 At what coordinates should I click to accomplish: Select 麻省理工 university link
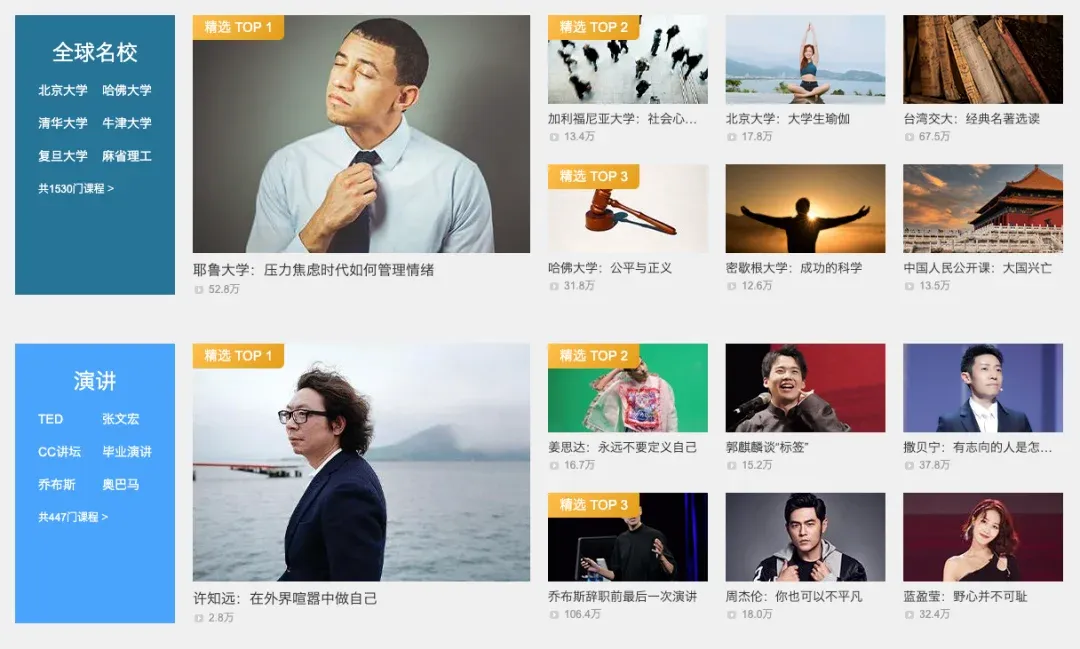pyautogui.click(x=127, y=156)
